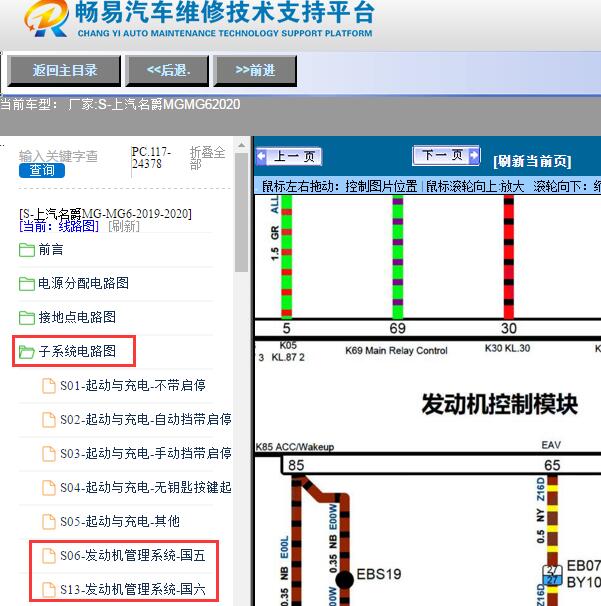
Task: Click the sidebar vertical scrollbar thumb
Action: coord(242,213)
